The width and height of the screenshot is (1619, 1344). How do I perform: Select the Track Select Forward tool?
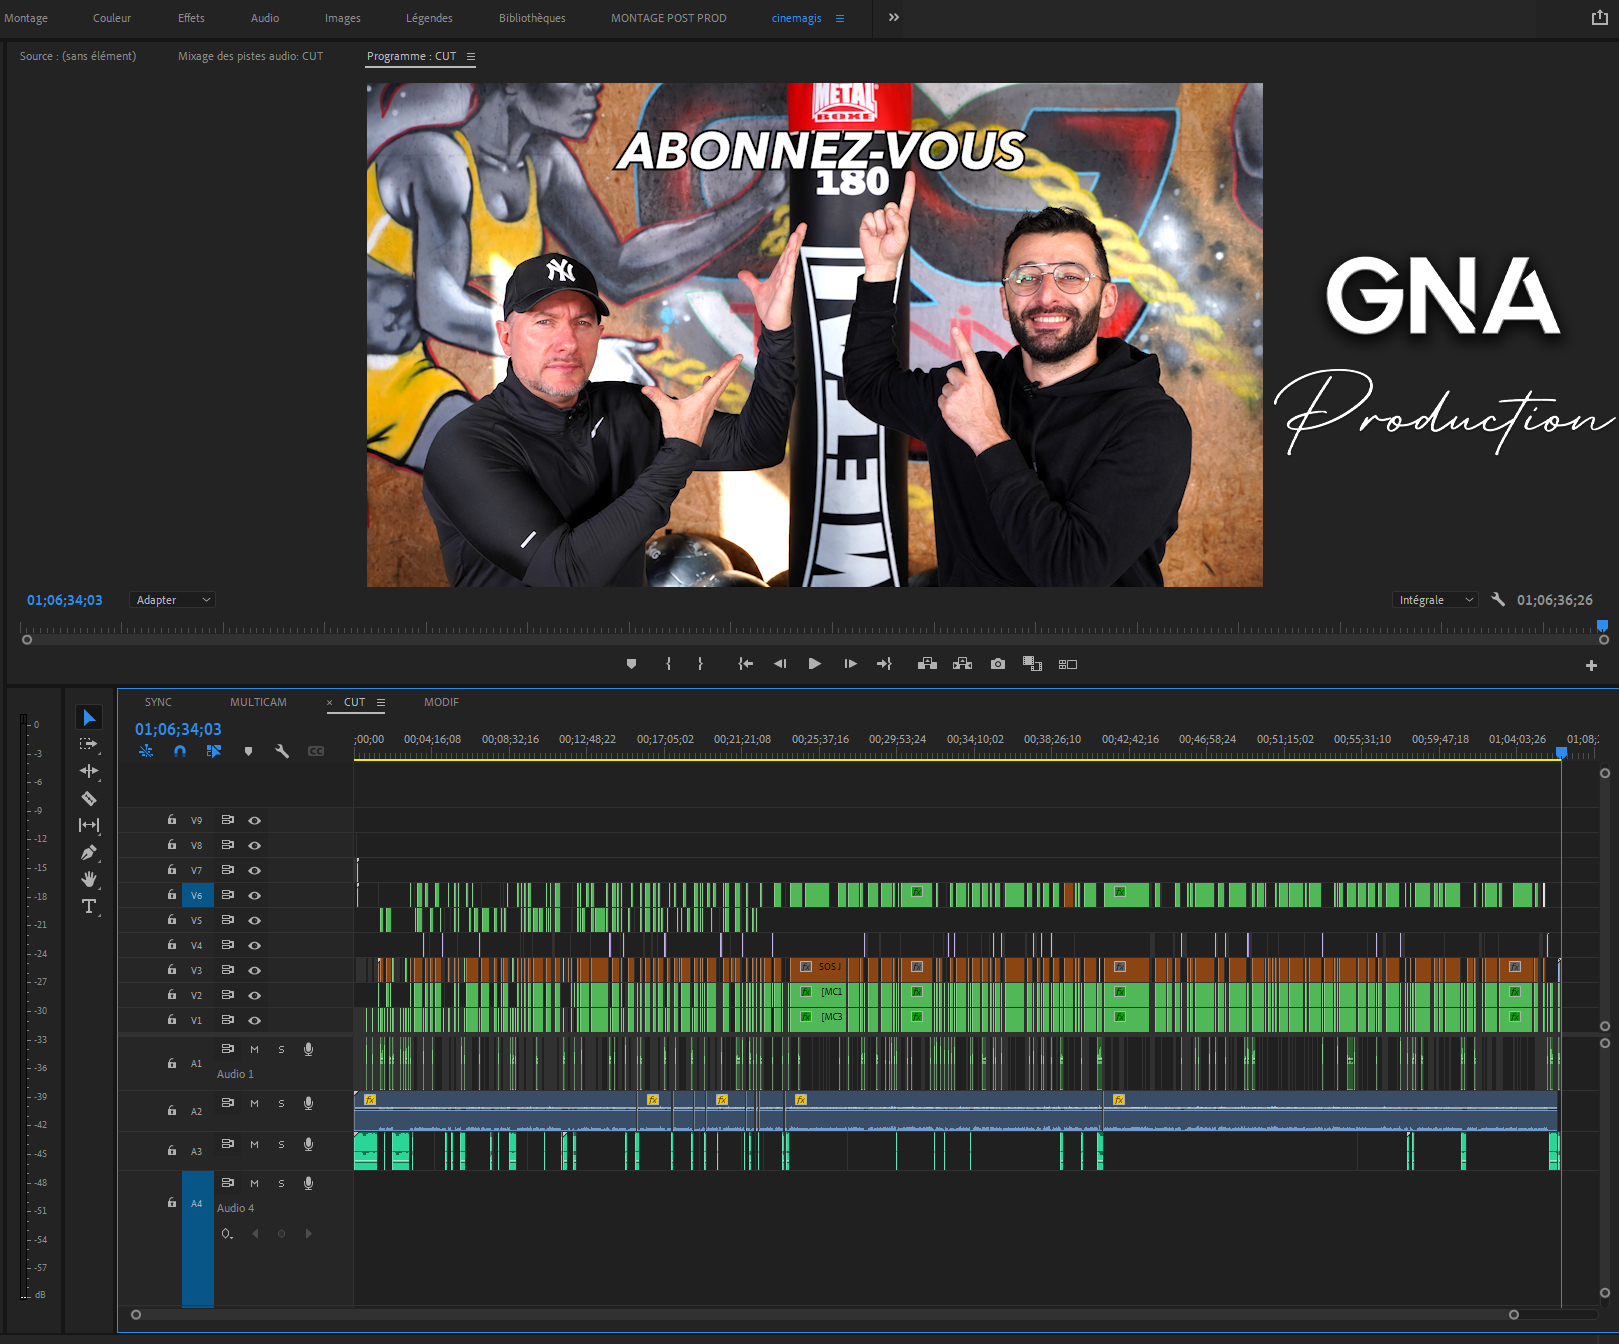pos(89,744)
